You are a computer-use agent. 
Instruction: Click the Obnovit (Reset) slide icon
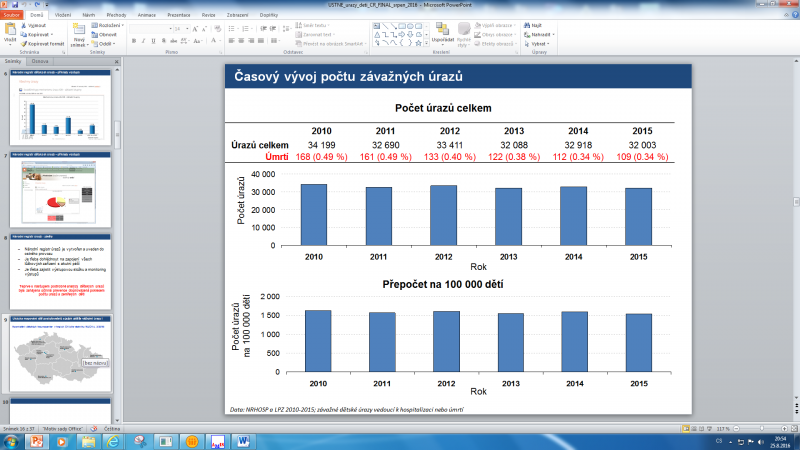click(x=94, y=34)
